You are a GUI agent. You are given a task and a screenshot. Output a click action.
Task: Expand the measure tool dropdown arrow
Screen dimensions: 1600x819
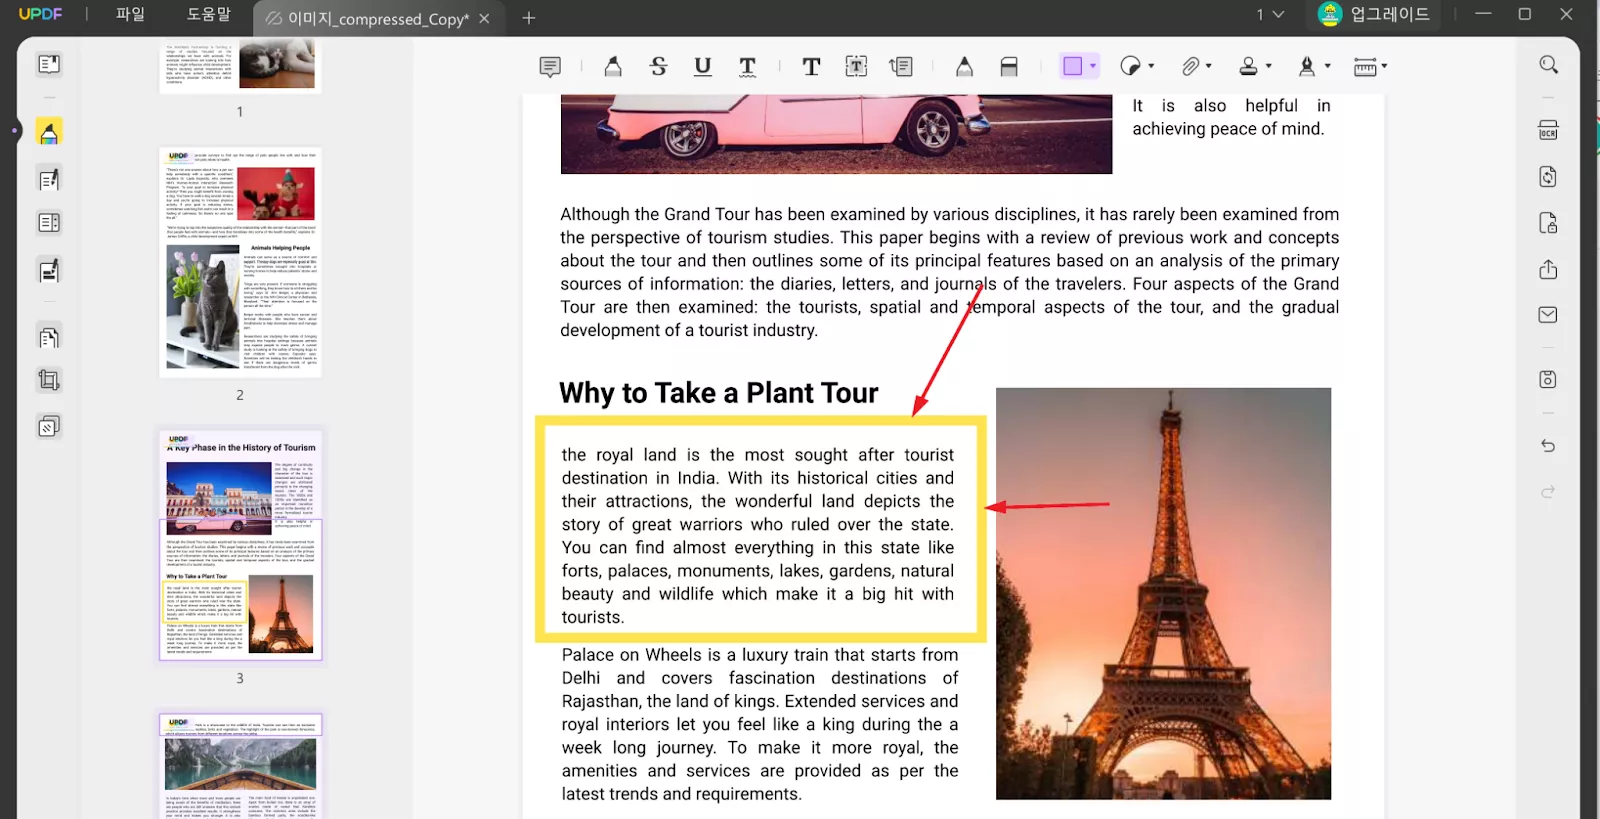pyautogui.click(x=1385, y=66)
